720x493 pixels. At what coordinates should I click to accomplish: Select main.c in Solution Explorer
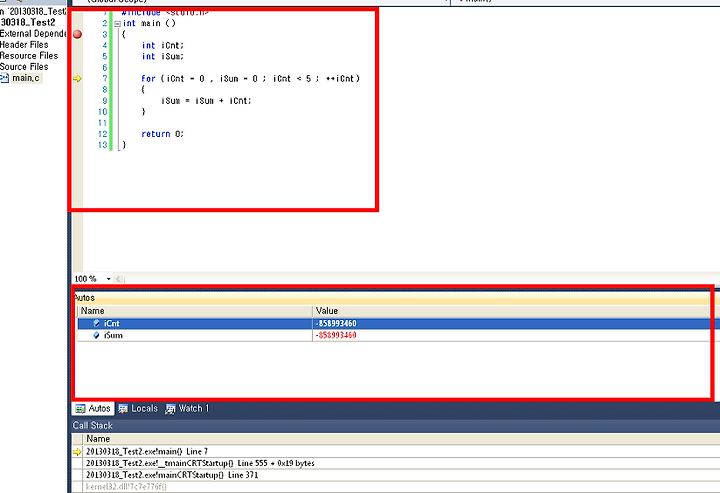pyautogui.click(x=26, y=78)
